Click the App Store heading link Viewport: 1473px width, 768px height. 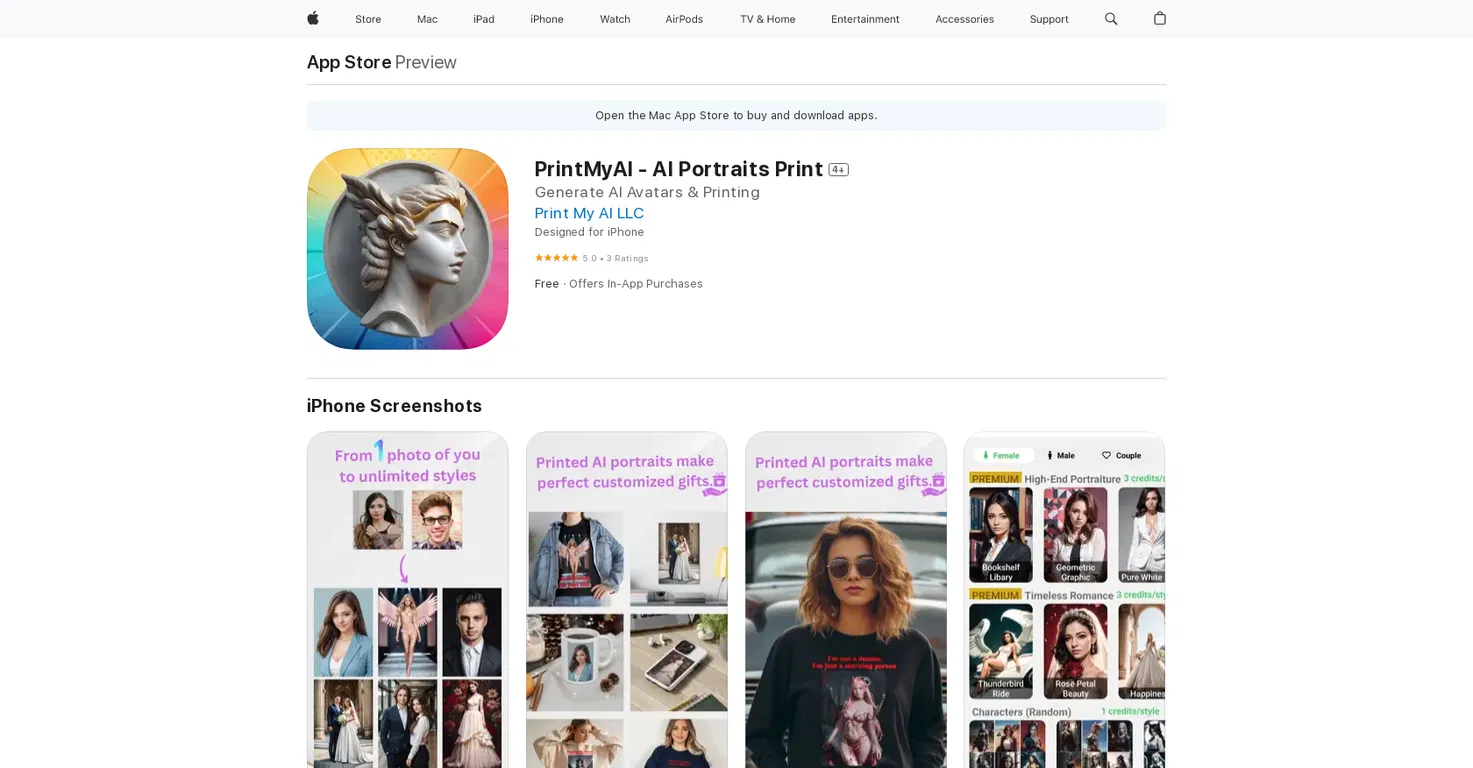349,62
